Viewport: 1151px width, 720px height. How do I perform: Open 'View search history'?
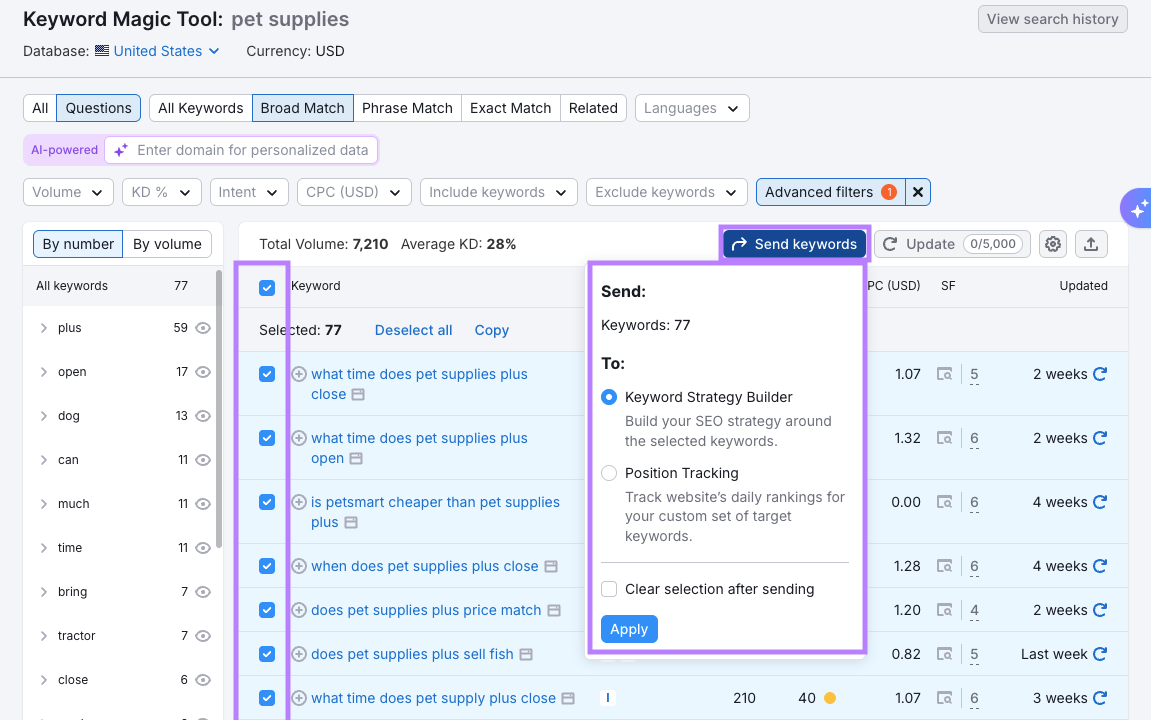pyautogui.click(x=1052, y=18)
